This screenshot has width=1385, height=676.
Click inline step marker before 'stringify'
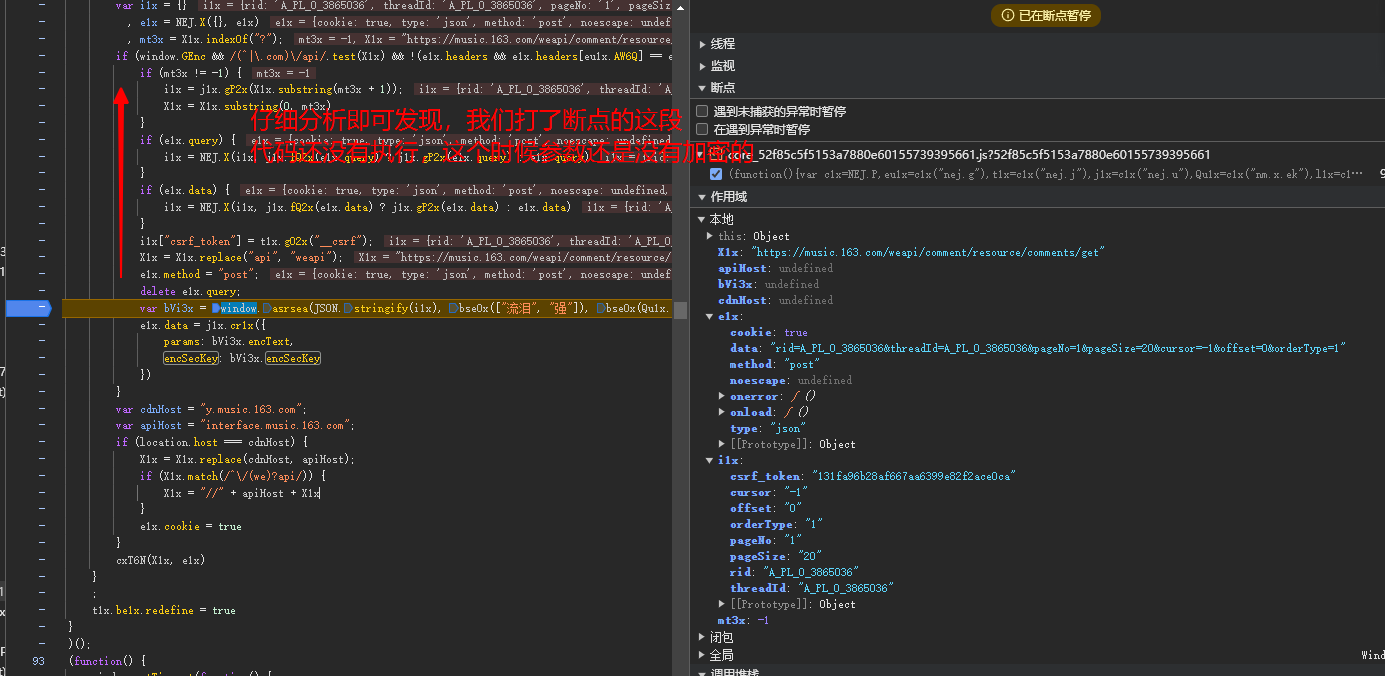pyautogui.click(x=347, y=308)
